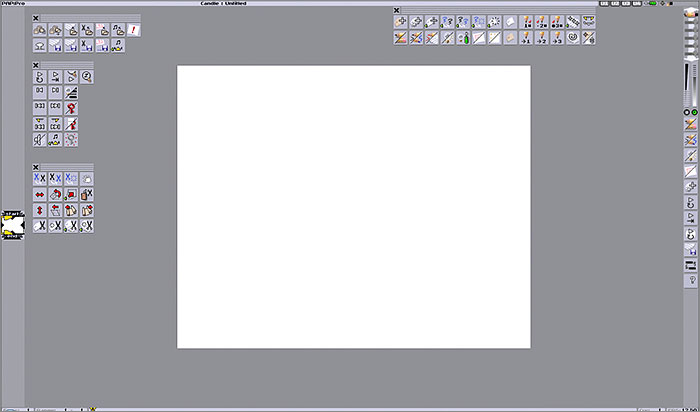700x412 pixels.
Task: Click the red exclamation mark icon
Action: [133, 31]
